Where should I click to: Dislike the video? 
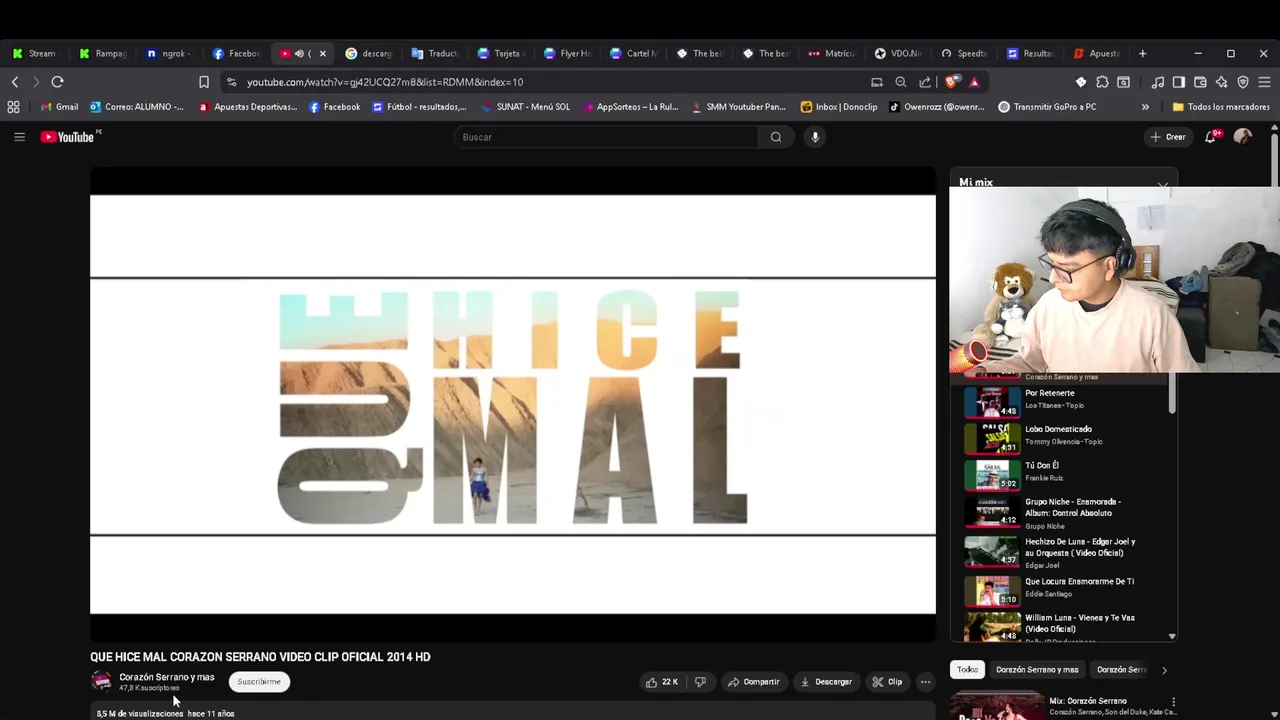700,682
